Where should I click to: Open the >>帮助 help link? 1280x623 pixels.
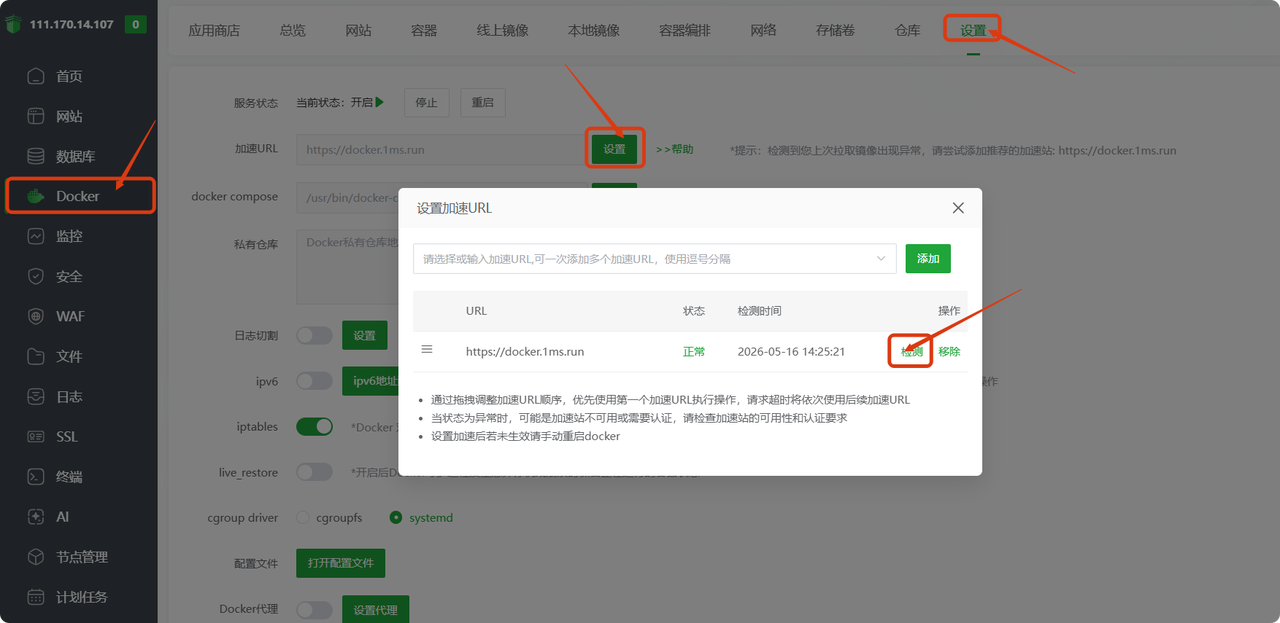[x=675, y=149]
